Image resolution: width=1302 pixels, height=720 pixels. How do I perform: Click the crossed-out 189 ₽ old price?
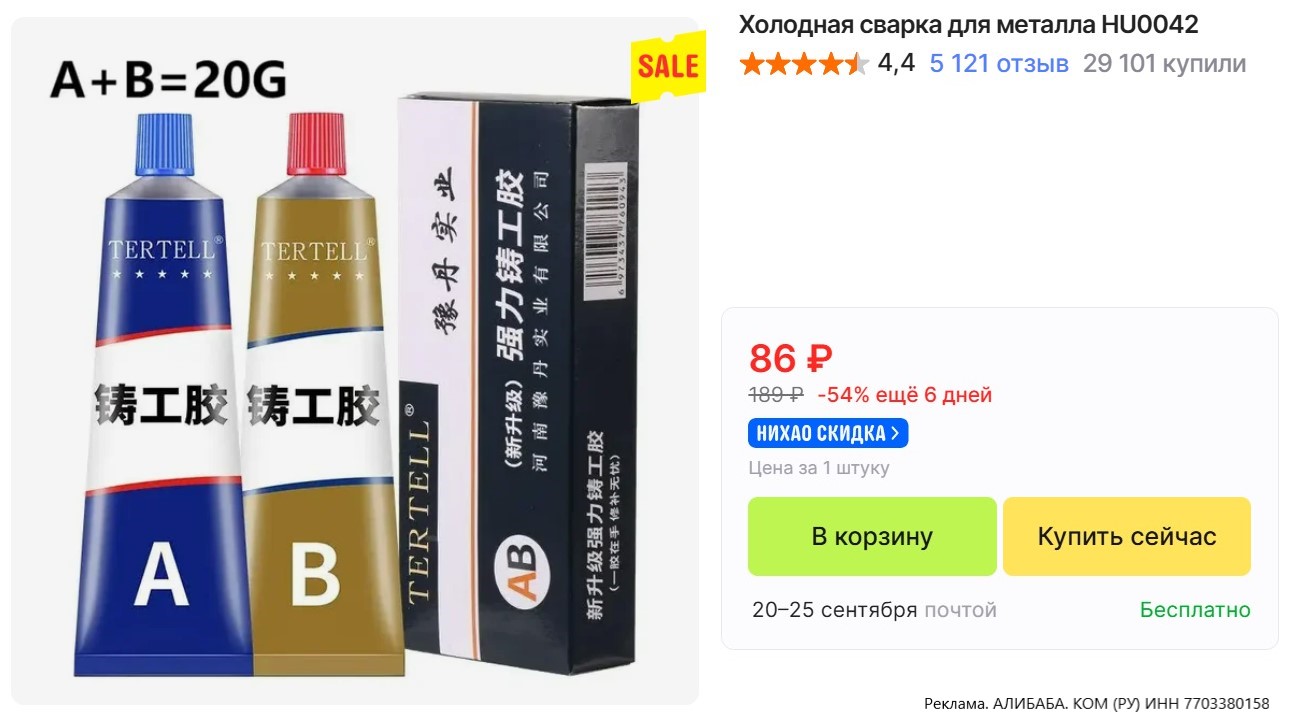(776, 394)
